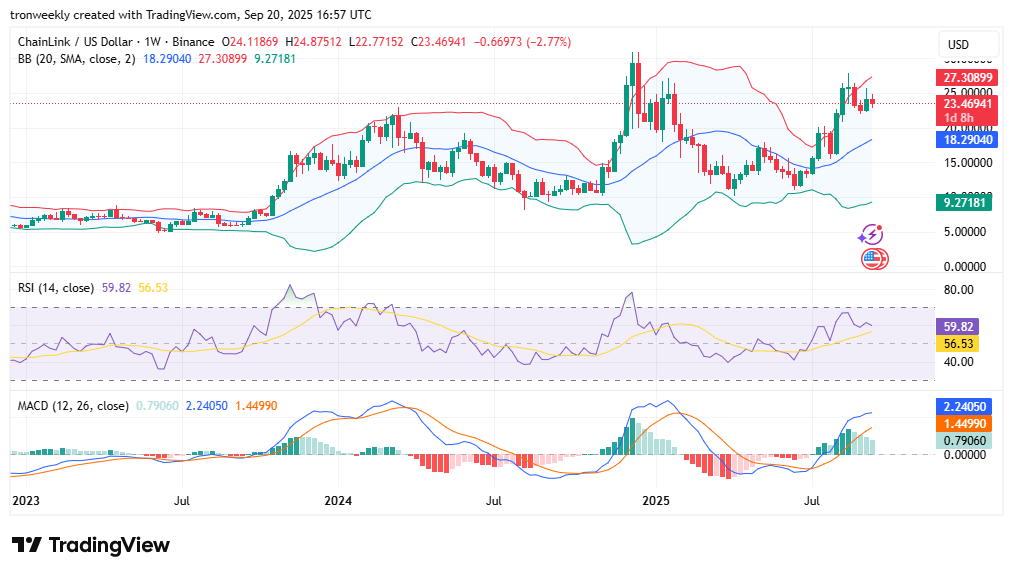Click the 2025 time axis label
The width and height of the screenshot is (1013, 575).
(656, 501)
